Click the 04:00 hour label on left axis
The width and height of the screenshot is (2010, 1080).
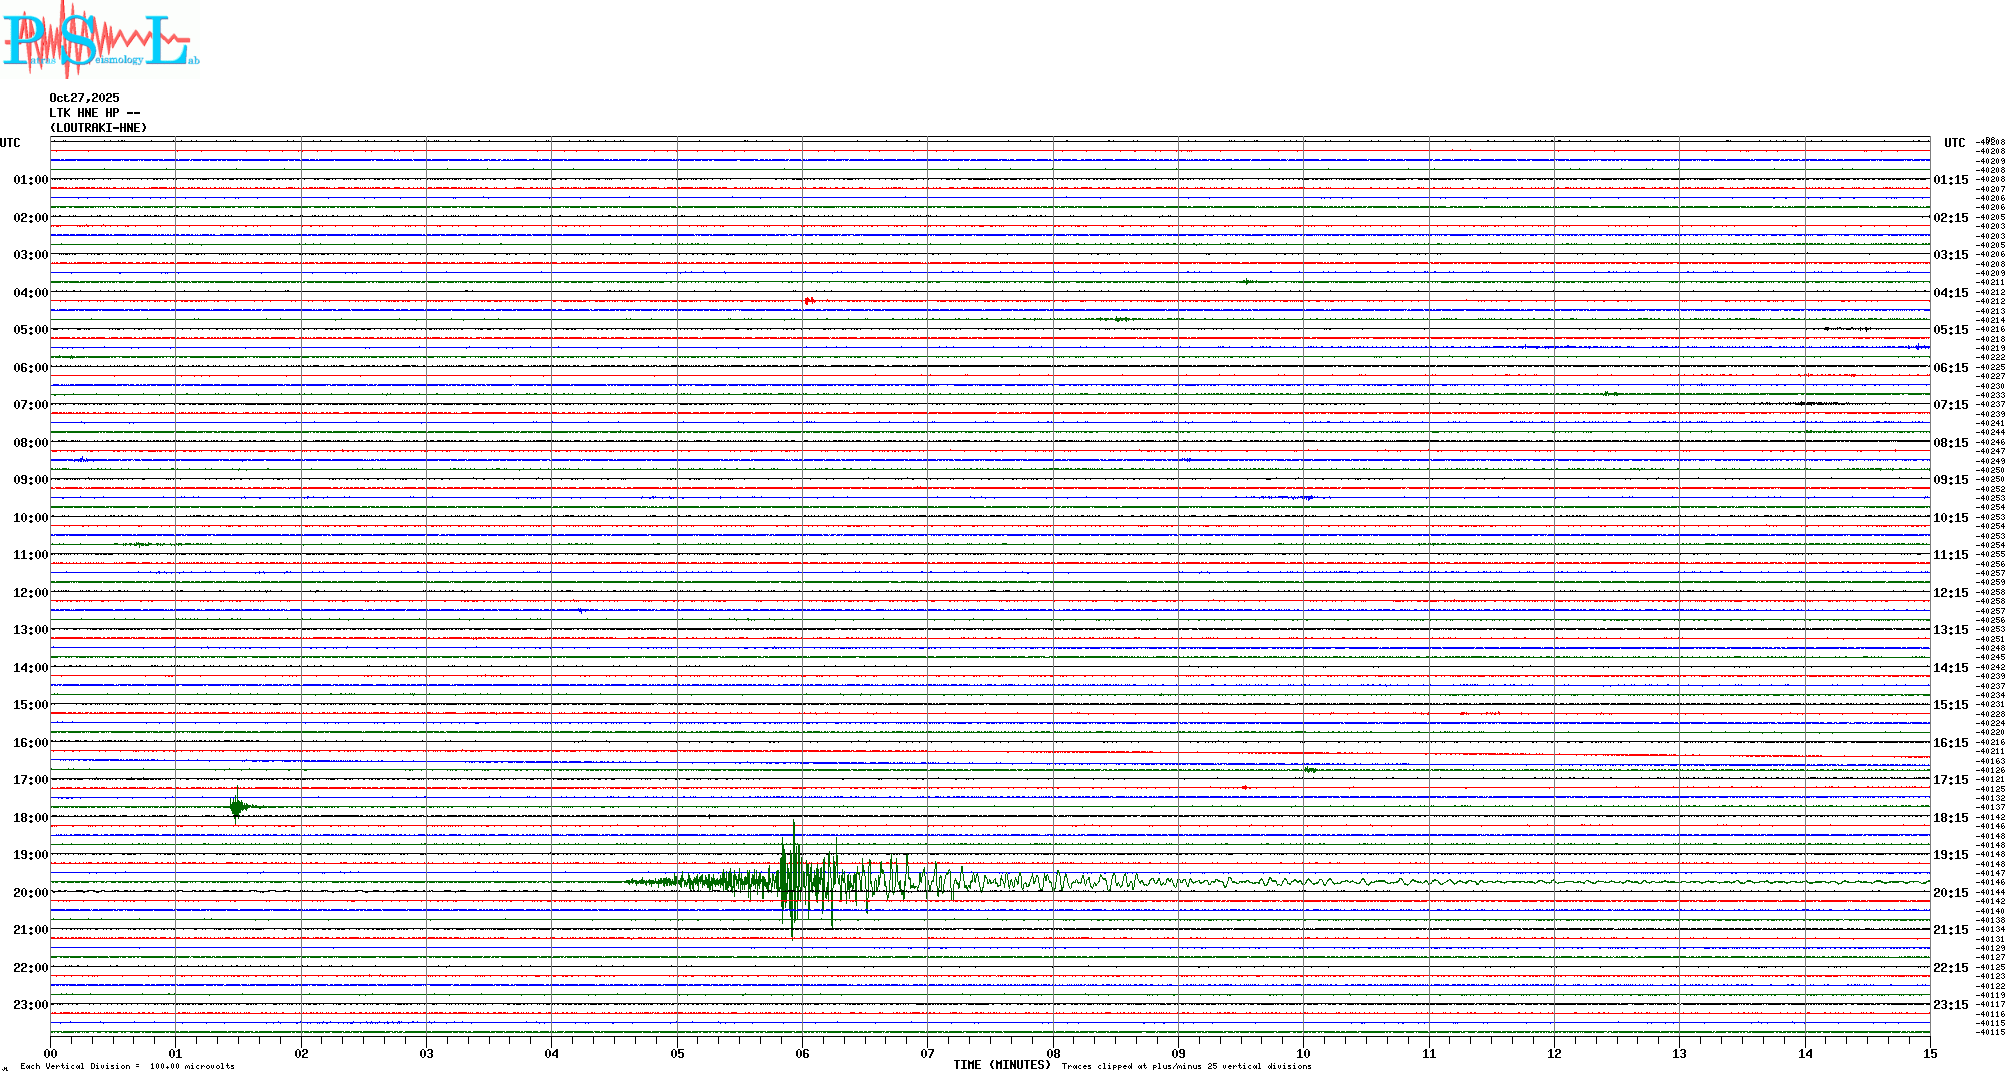point(30,293)
